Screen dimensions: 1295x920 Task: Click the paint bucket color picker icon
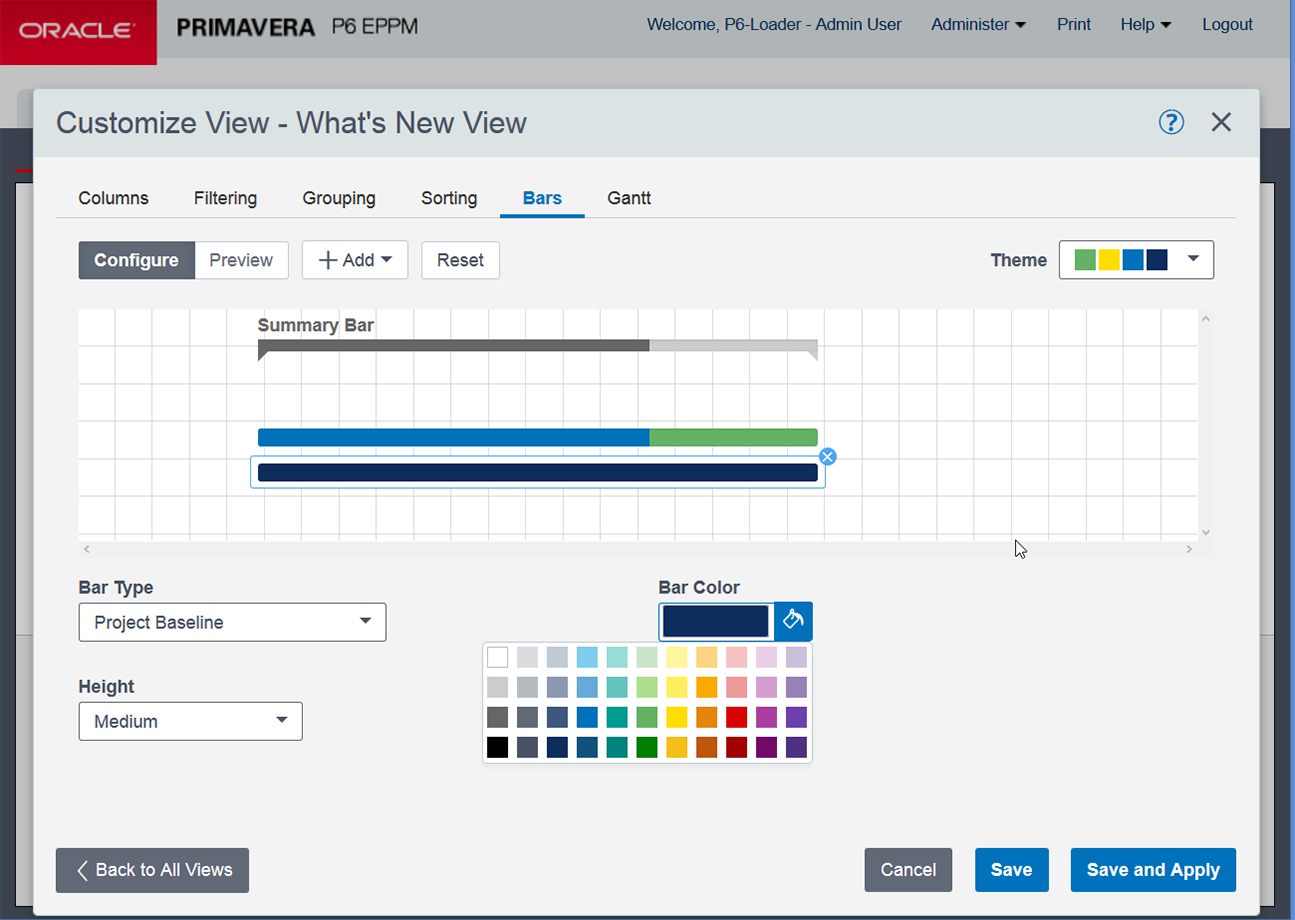point(793,621)
